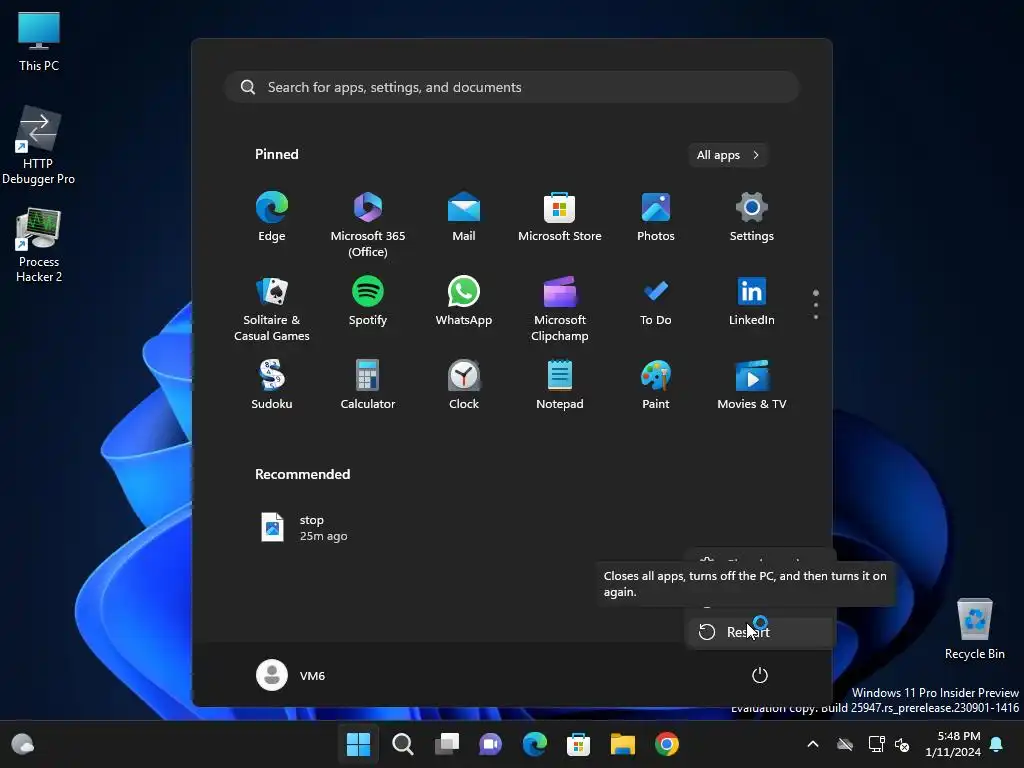Click the network status tray icon
Image resolution: width=1024 pixels, height=768 pixels.
pos(876,744)
